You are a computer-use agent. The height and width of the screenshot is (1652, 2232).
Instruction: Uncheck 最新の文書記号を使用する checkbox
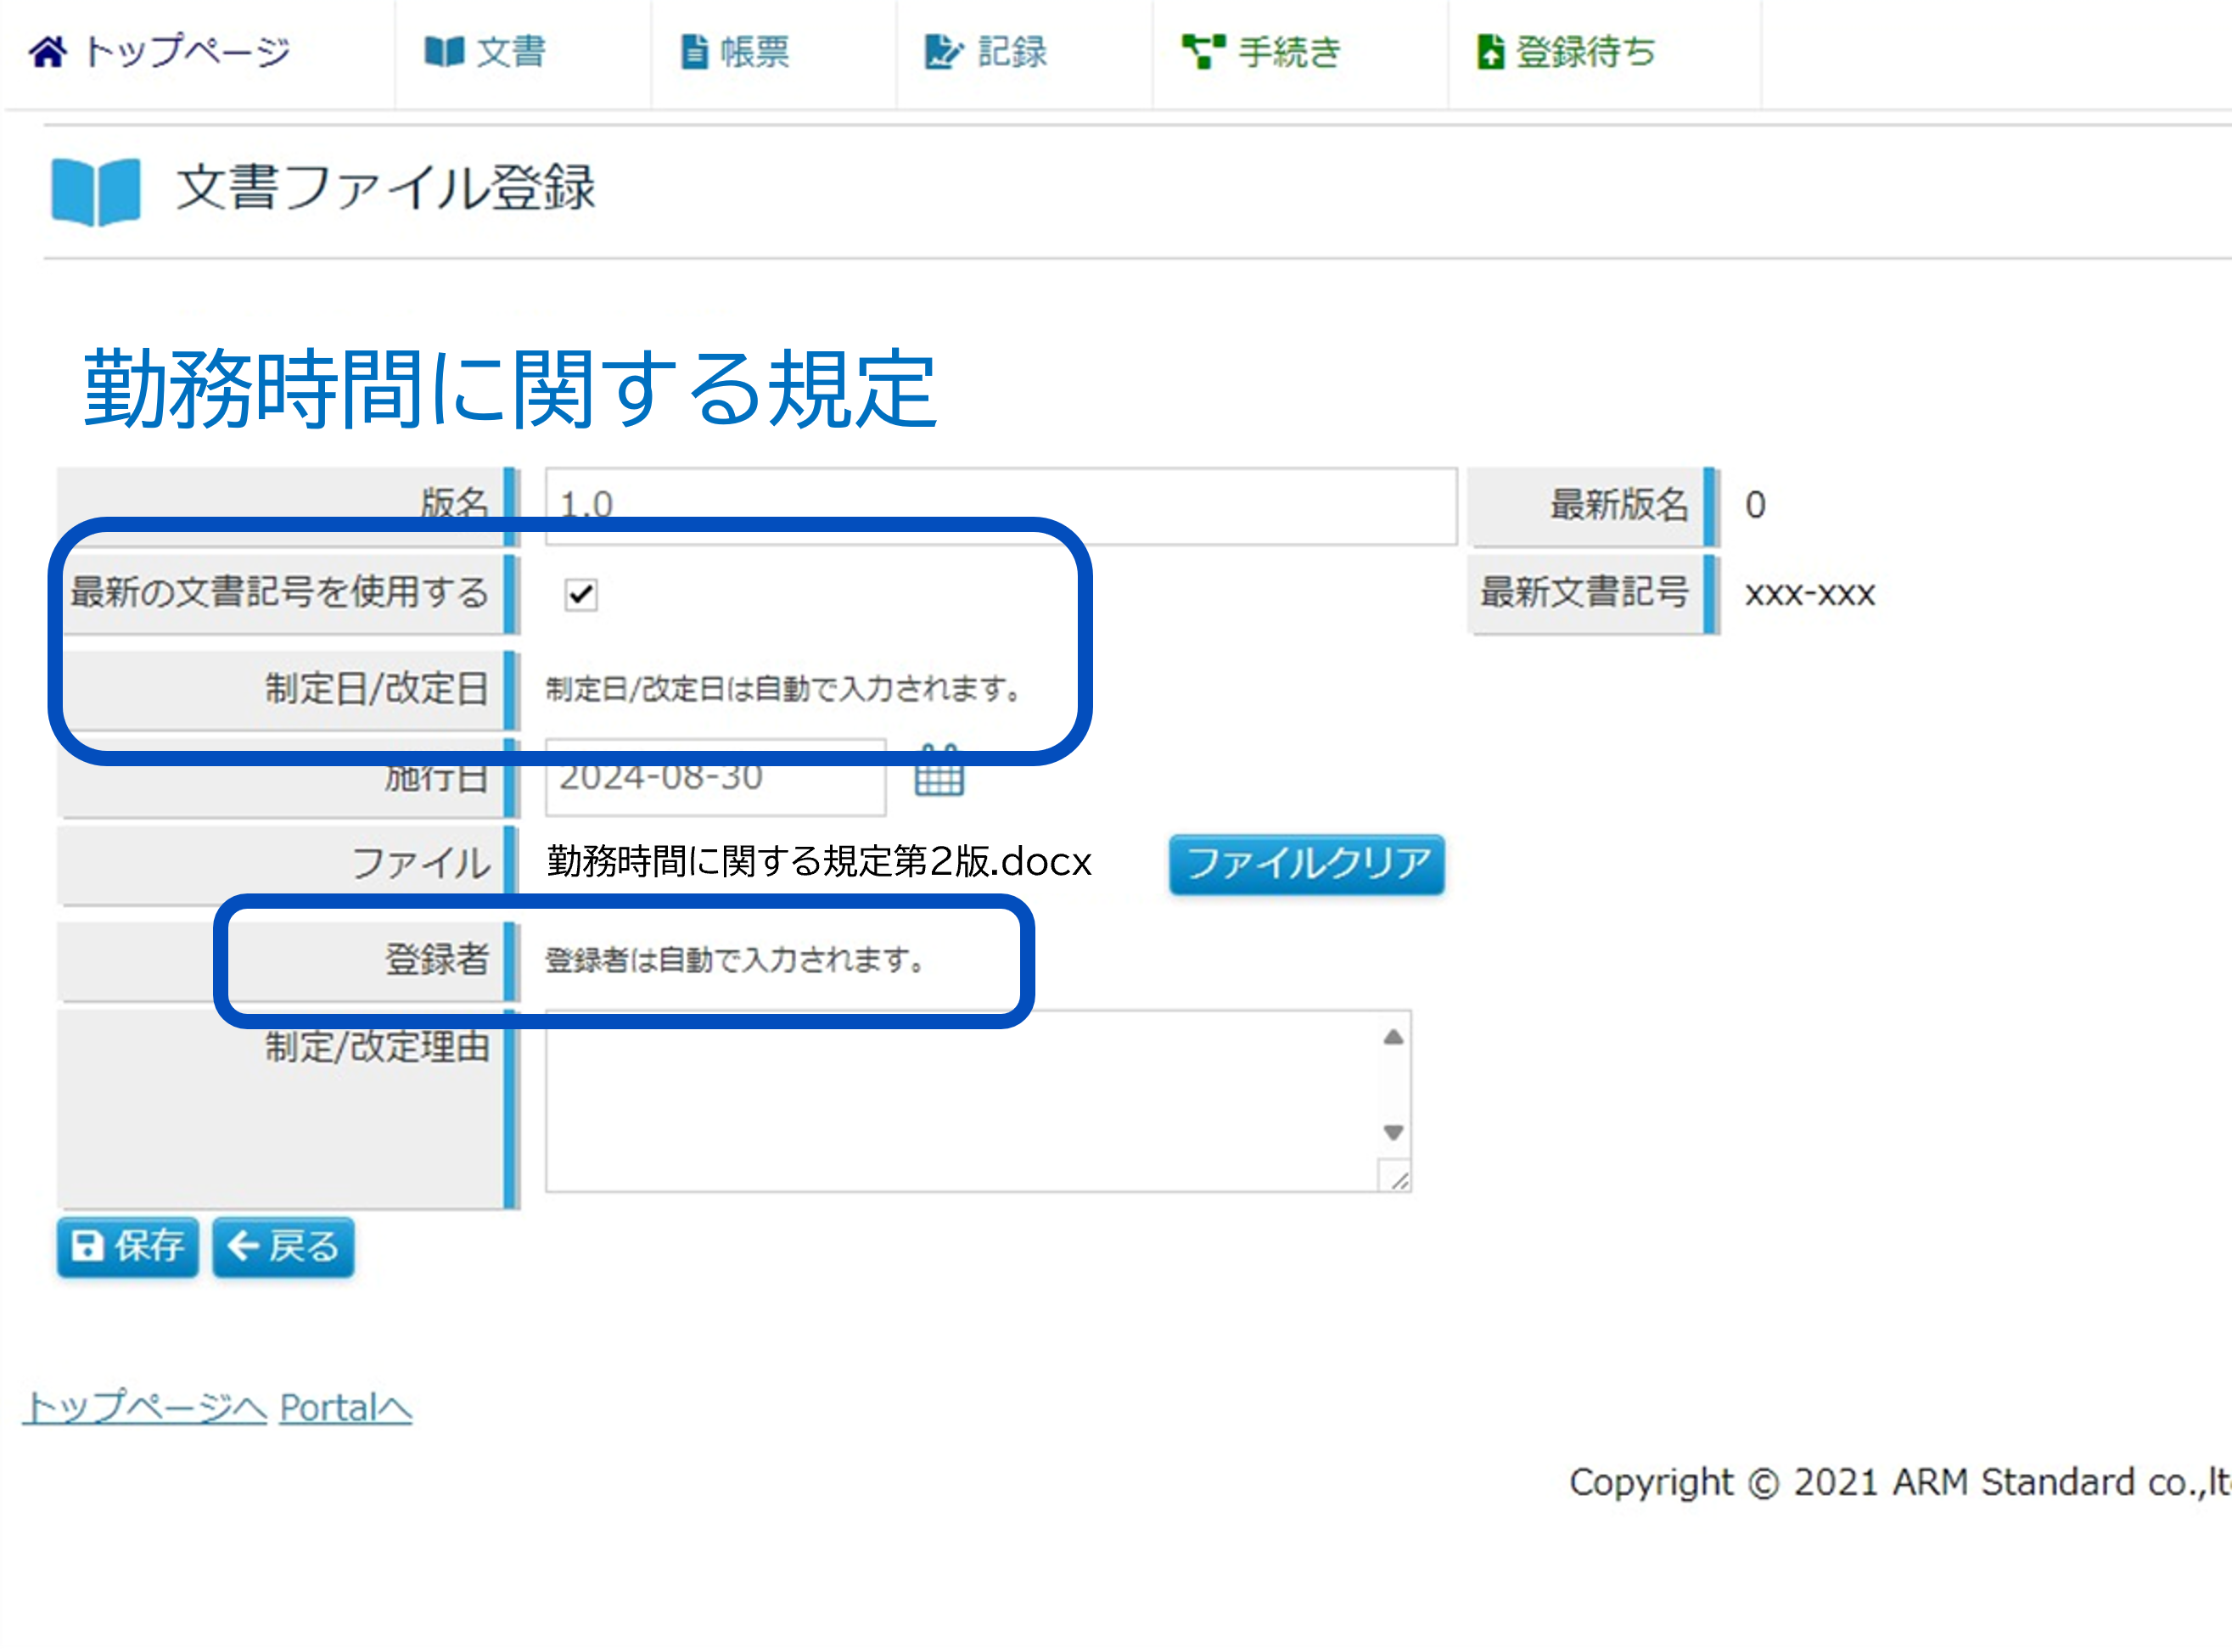(x=581, y=594)
